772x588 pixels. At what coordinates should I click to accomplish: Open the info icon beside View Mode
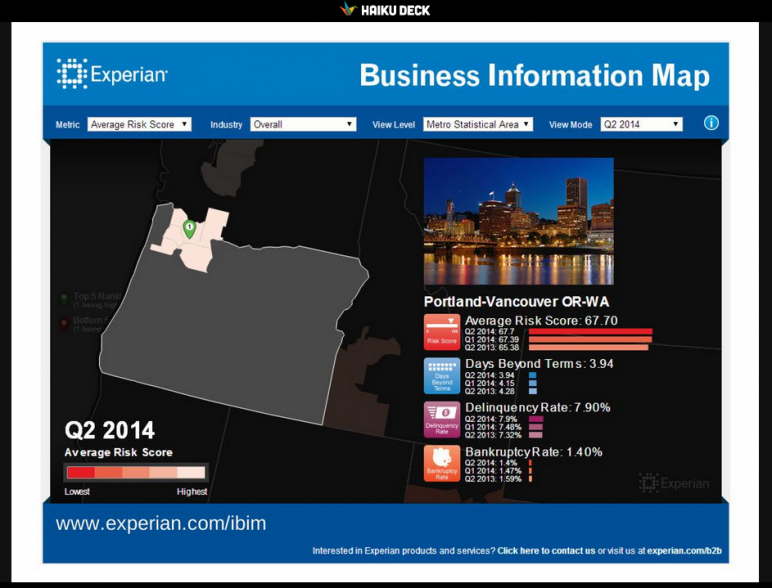click(711, 123)
